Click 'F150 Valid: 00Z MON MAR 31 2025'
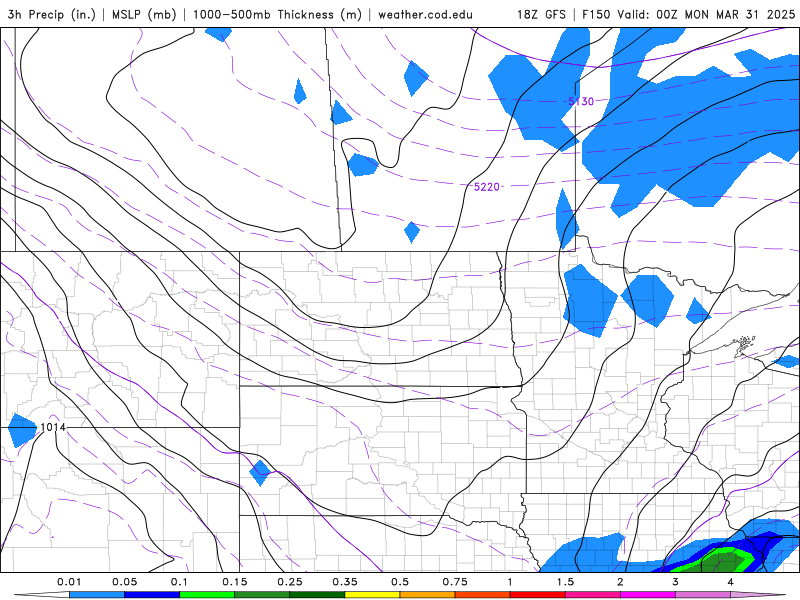 click(x=689, y=14)
